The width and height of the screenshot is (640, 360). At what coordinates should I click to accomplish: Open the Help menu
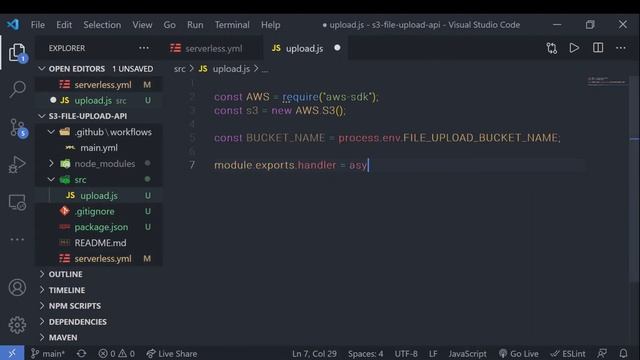(x=271, y=25)
